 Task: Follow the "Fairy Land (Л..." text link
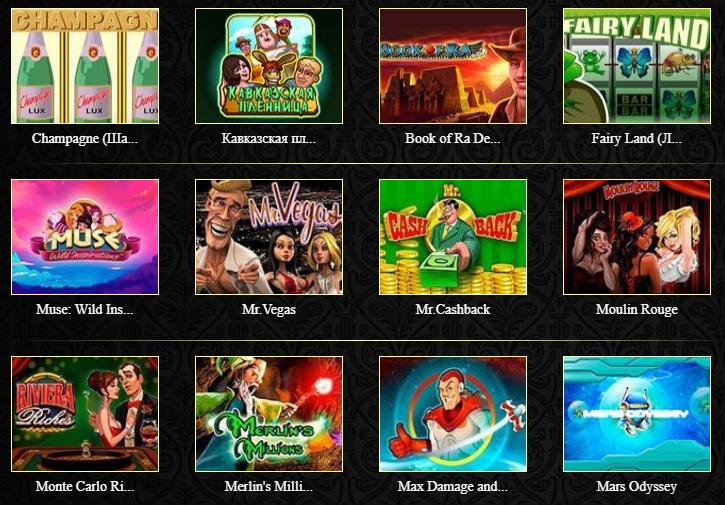637,138
